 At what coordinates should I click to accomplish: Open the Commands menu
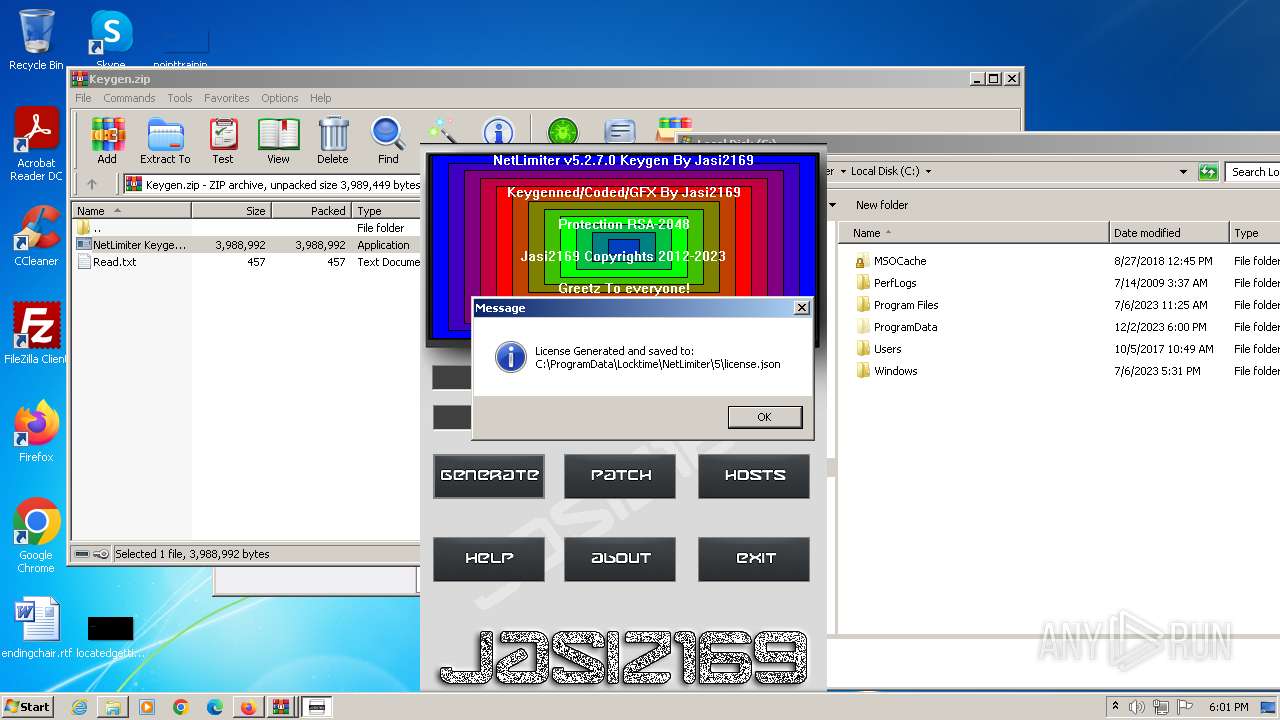[129, 98]
